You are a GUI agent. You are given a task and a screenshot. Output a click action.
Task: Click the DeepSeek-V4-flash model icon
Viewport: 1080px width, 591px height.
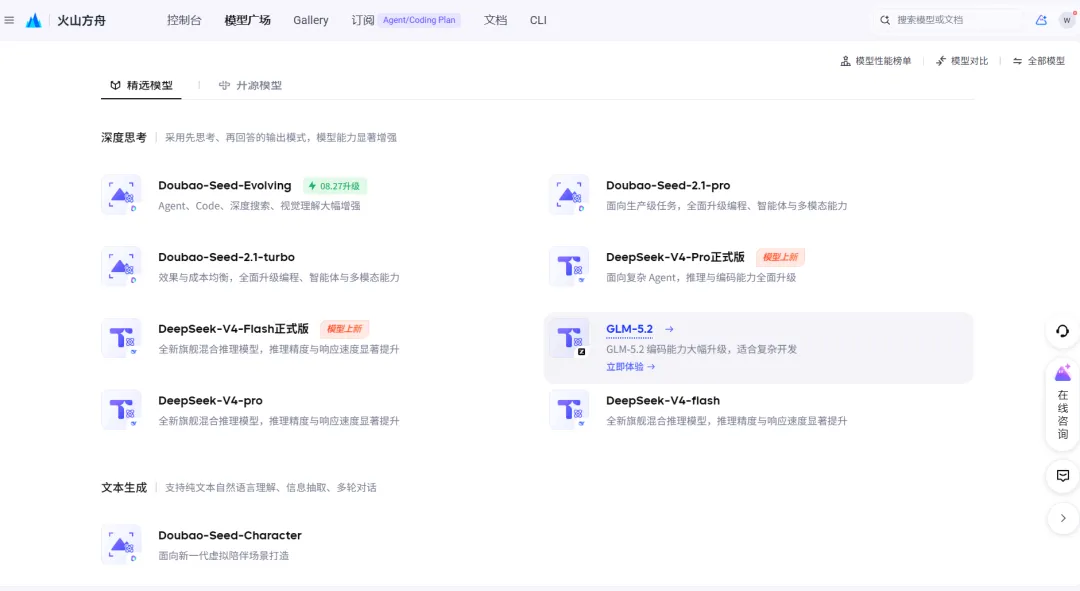pyautogui.click(x=569, y=409)
